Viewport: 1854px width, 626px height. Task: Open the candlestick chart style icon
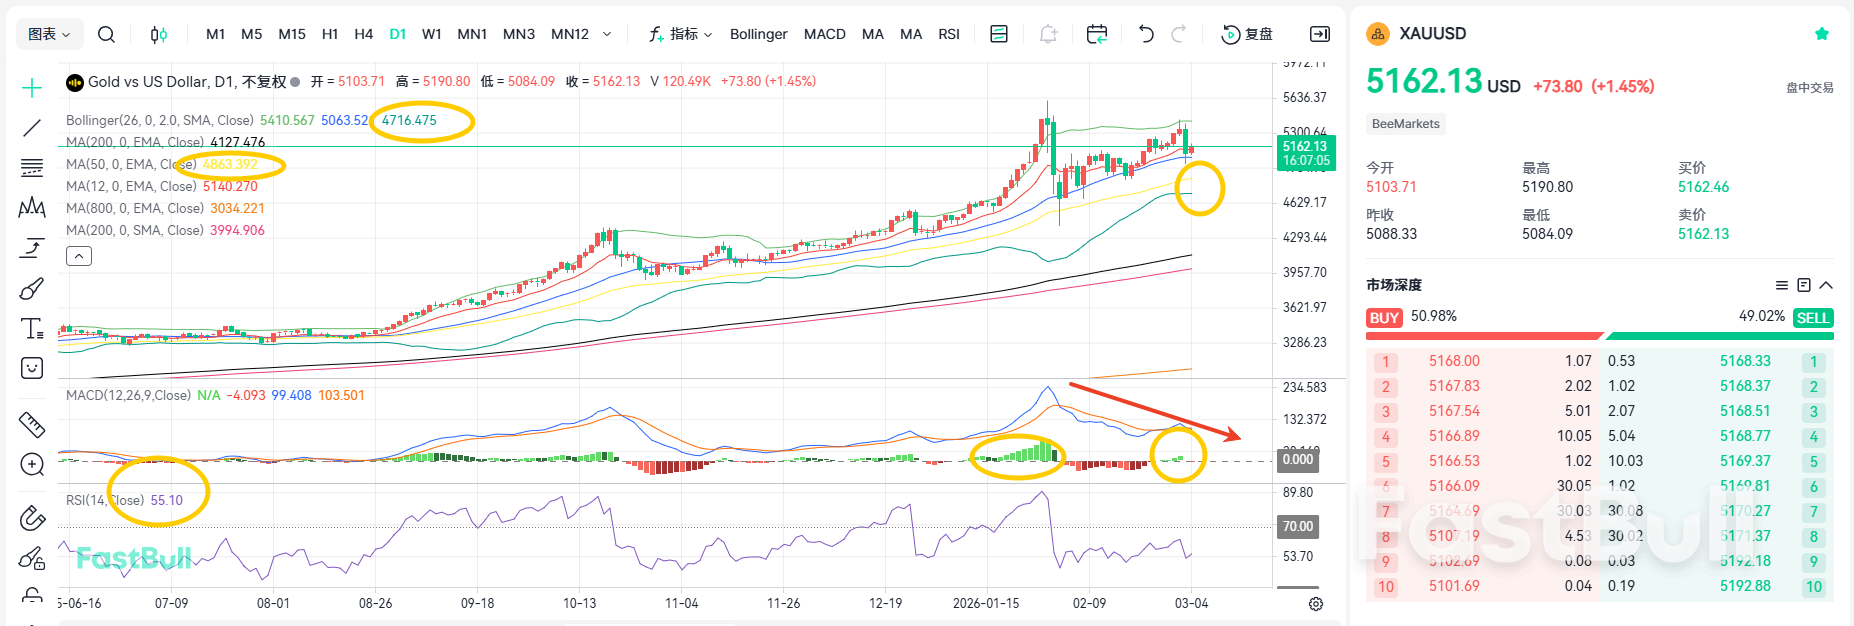tap(158, 34)
